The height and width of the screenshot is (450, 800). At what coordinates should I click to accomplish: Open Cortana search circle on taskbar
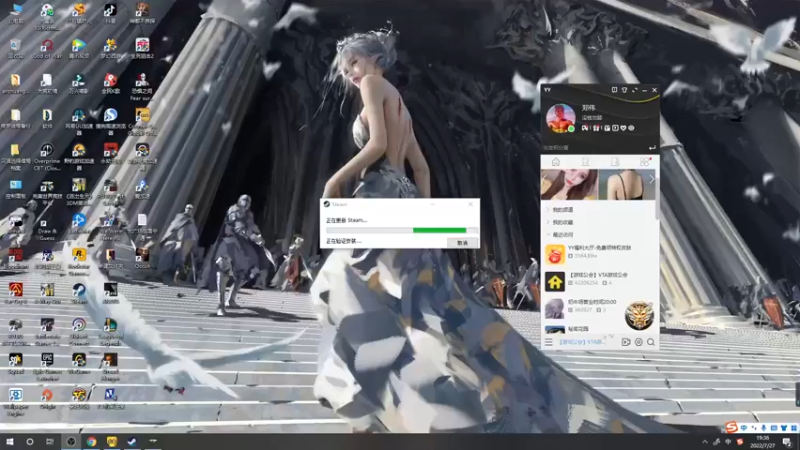(x=30, y=441)
